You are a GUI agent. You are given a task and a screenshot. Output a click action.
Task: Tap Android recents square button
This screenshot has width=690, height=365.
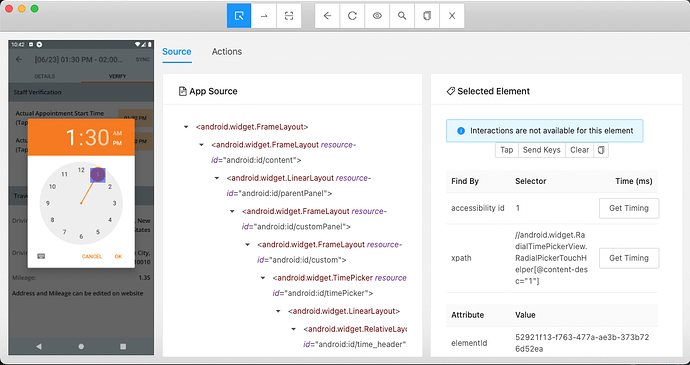pos(123,347)
